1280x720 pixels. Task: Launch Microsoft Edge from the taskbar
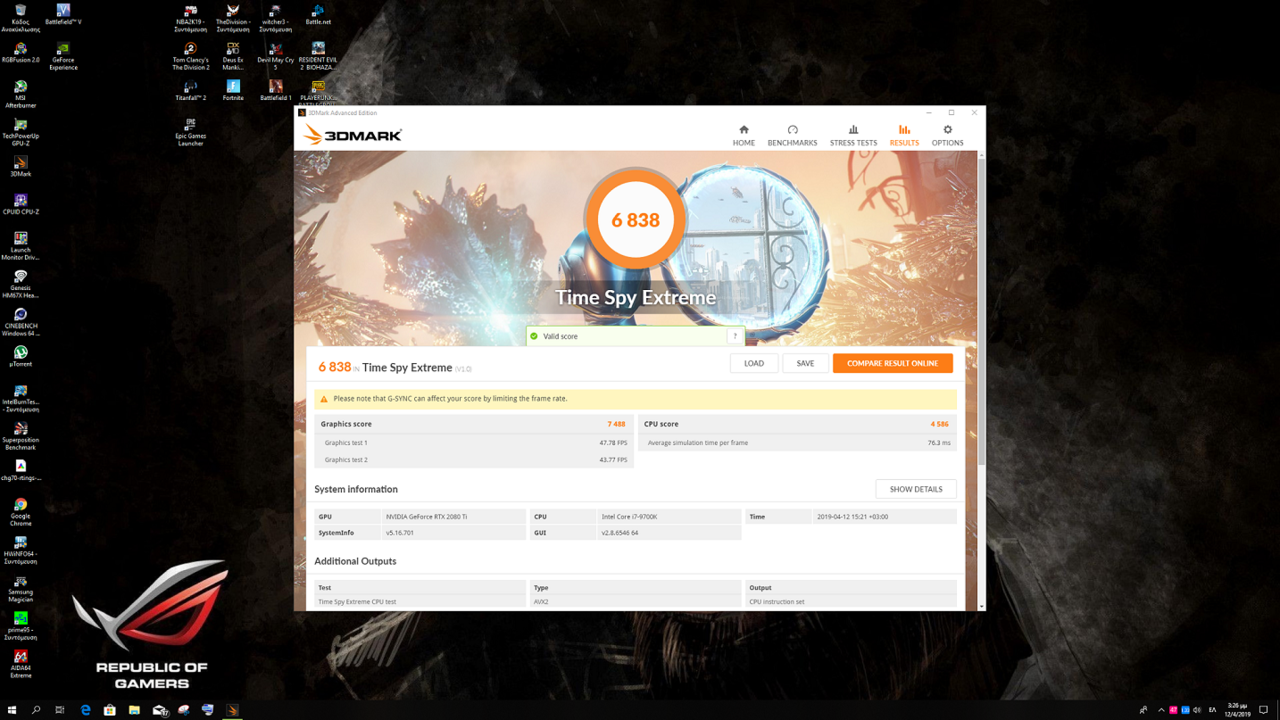click(x=85, y=710)
